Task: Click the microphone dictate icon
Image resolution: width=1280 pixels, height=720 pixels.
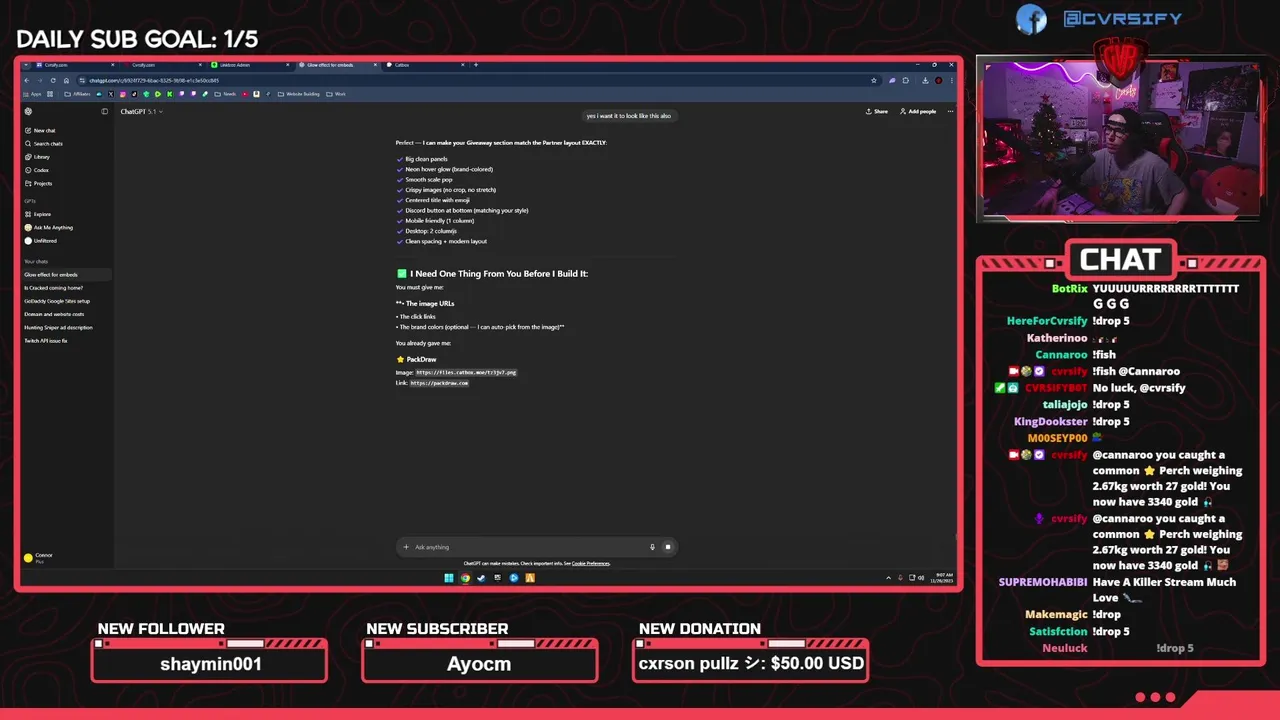Action: [x=652, y=547]
